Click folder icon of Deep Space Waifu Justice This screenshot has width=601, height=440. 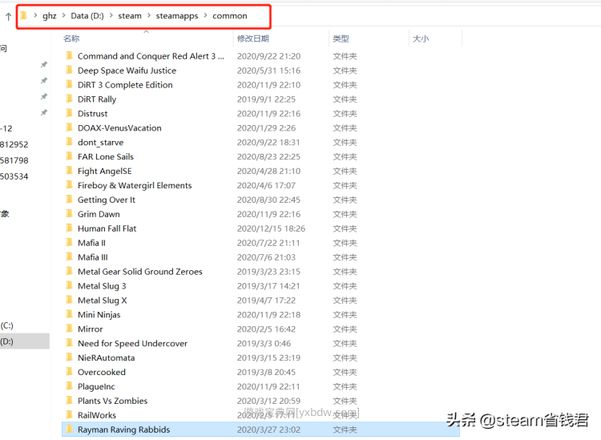69,70
